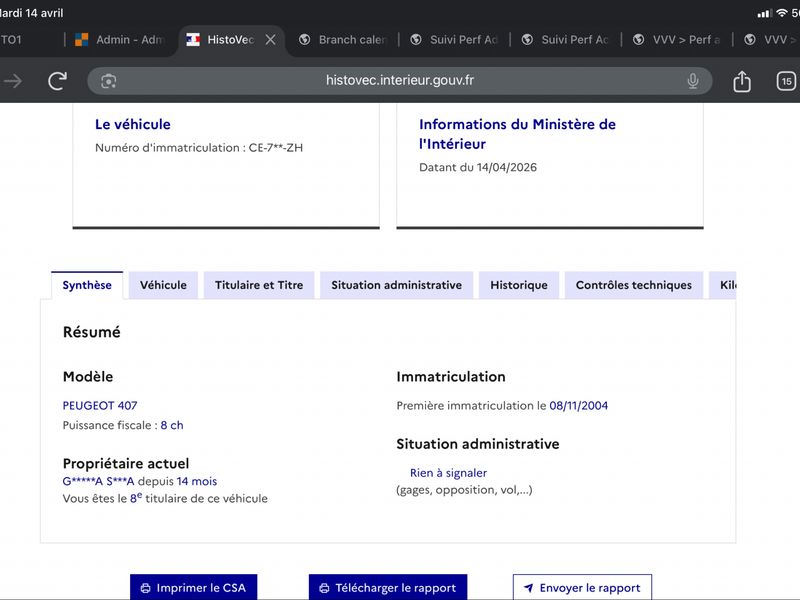Click globe icon of Branch calen tab
This screenshot has height=600, width=800.
305,40
